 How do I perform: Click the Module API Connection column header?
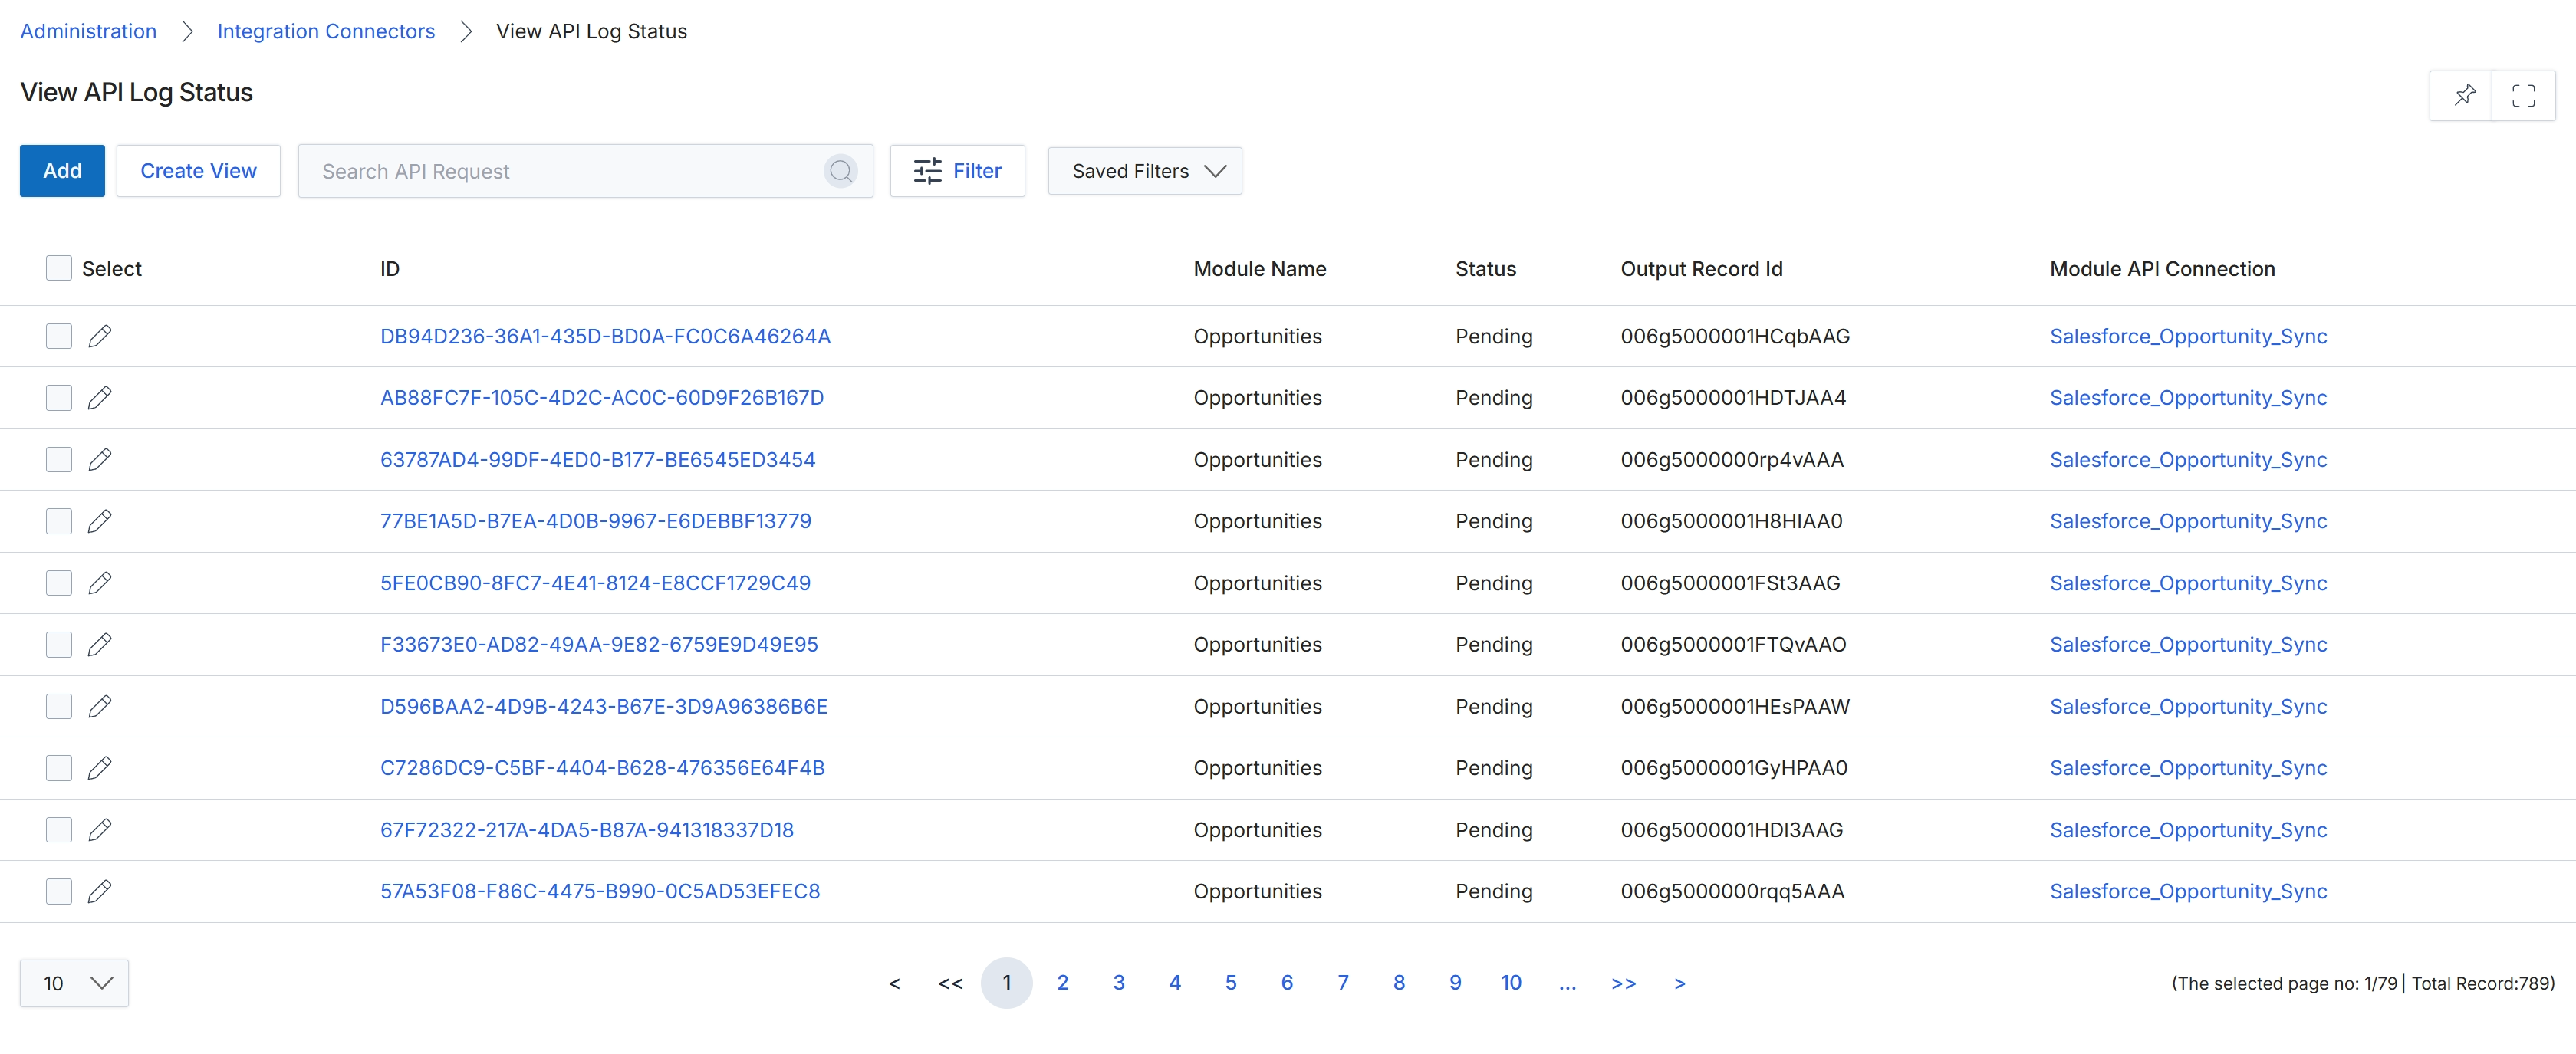click(x=2162, y=269)
